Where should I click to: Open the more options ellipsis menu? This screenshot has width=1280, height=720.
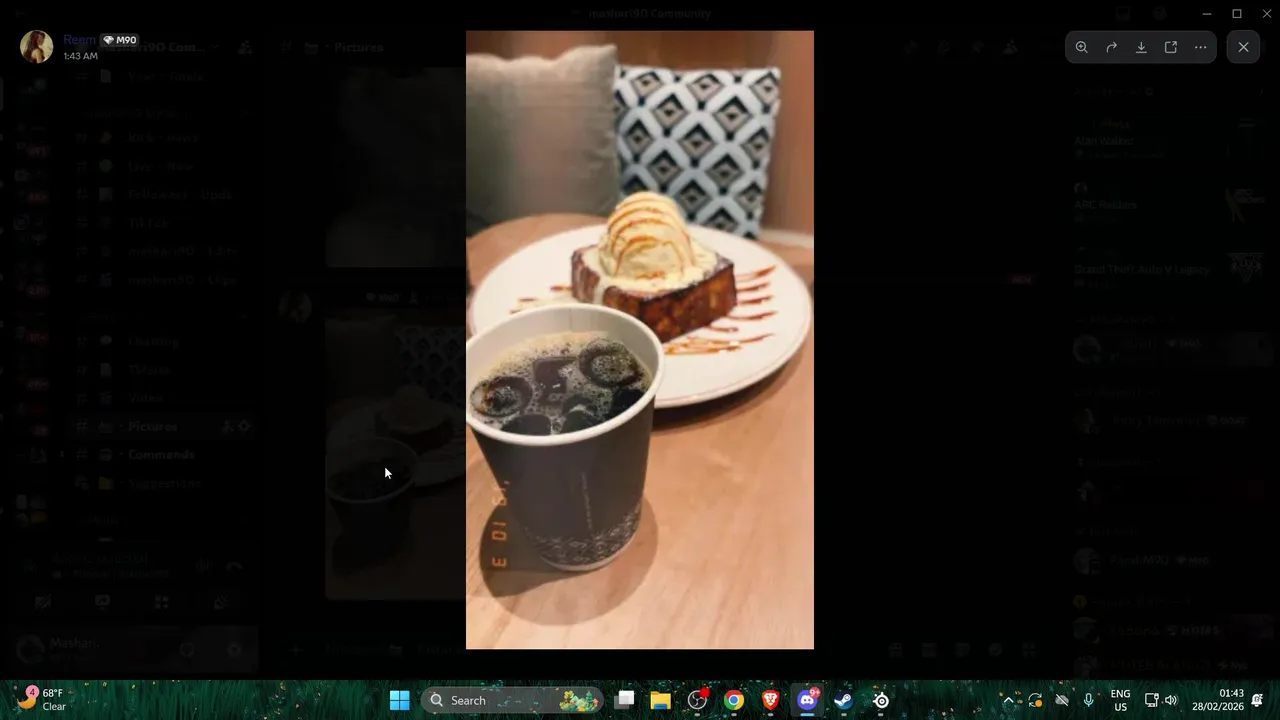pyautogui.click(x=1200, y=47)
